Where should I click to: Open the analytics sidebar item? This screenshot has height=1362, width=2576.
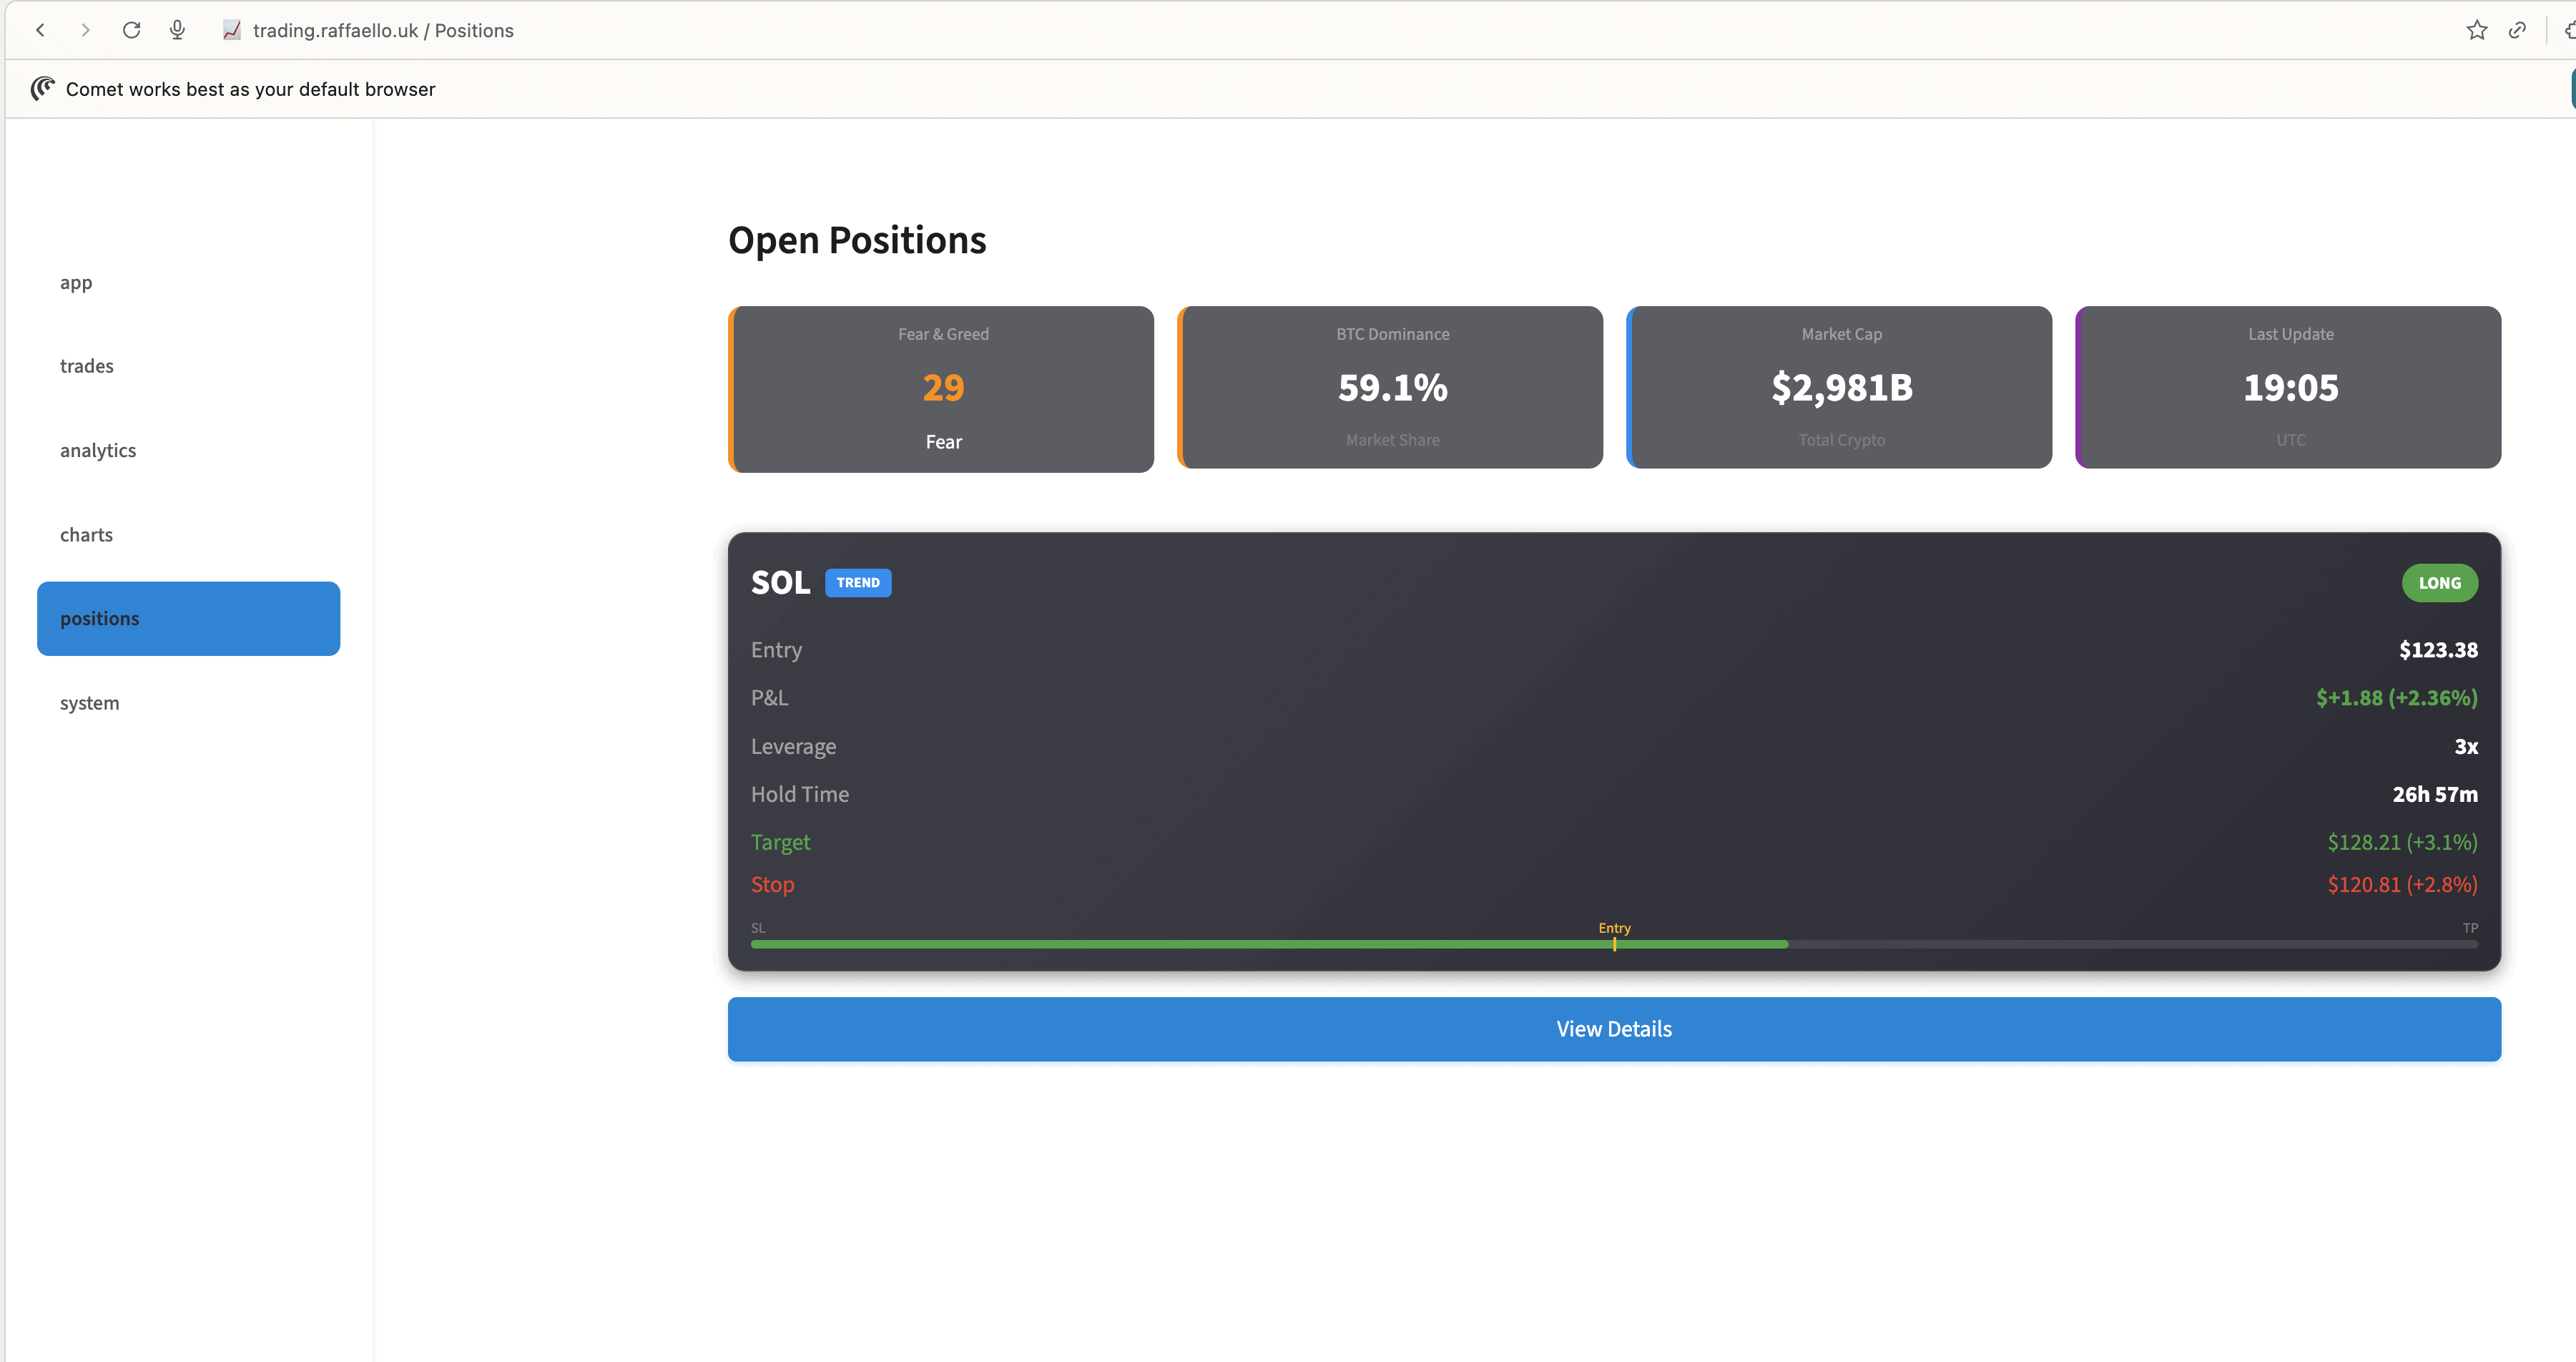tap(188, 450)
